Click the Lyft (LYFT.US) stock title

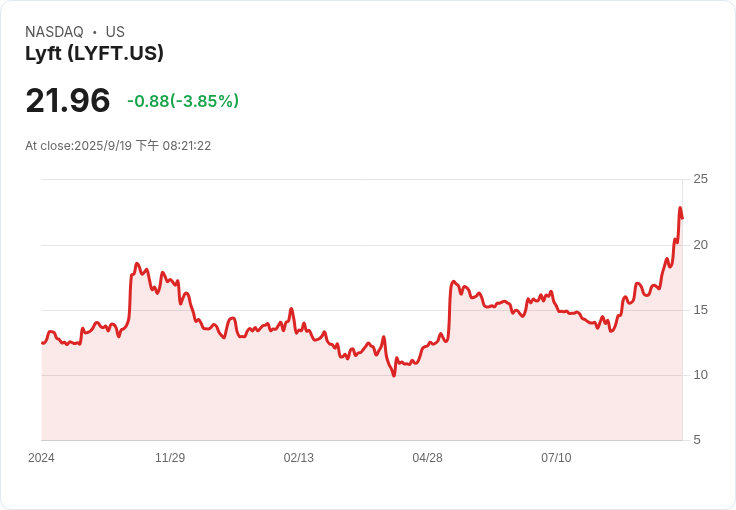[94, 53]
